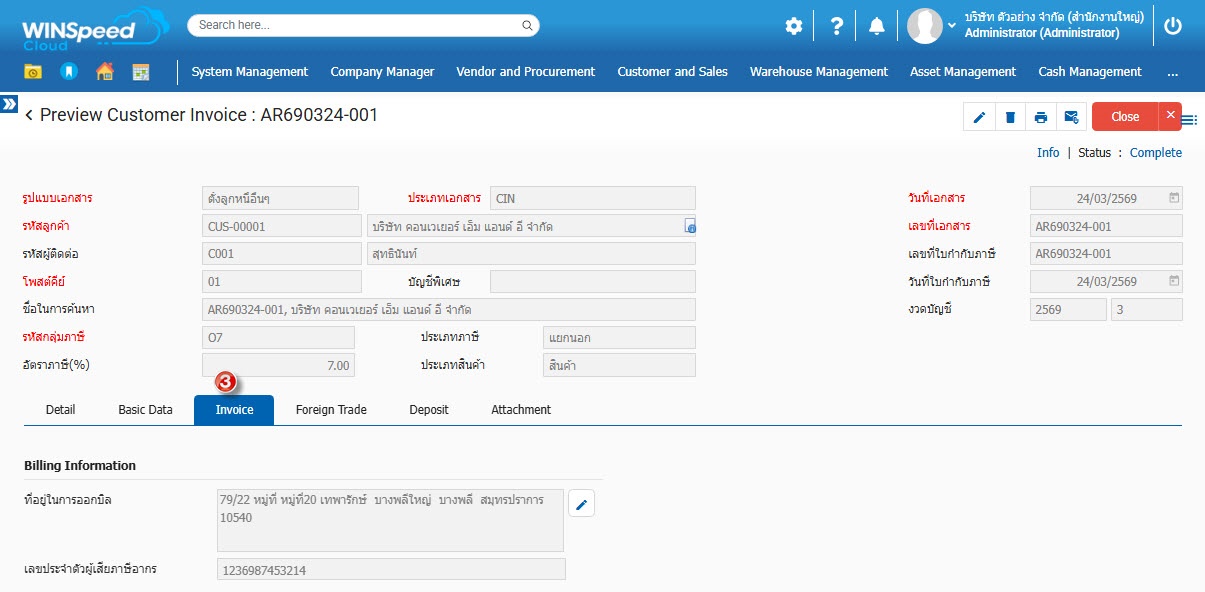Open the Customer and Sales menu
The width and height of the screenshot is (1205, 592).
pyautogui.click(x=672, y=72)
